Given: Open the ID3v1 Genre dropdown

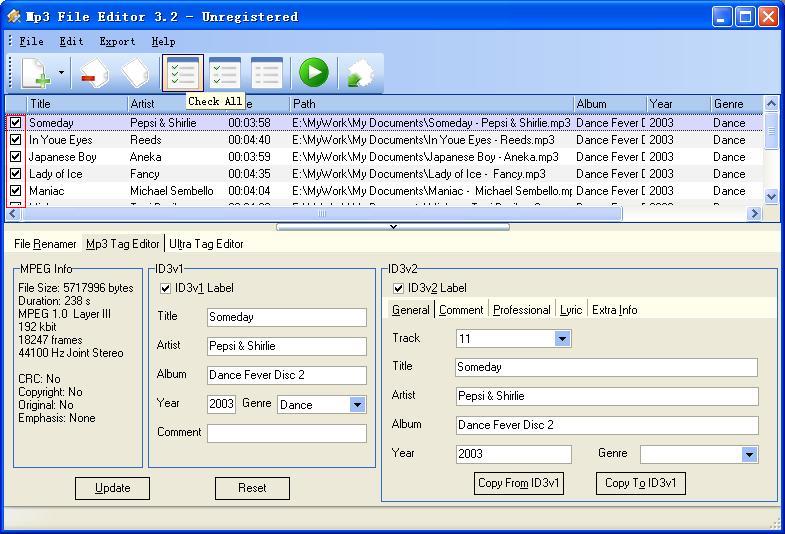Looking at the screenshot, I should click(x=357, y=405).
